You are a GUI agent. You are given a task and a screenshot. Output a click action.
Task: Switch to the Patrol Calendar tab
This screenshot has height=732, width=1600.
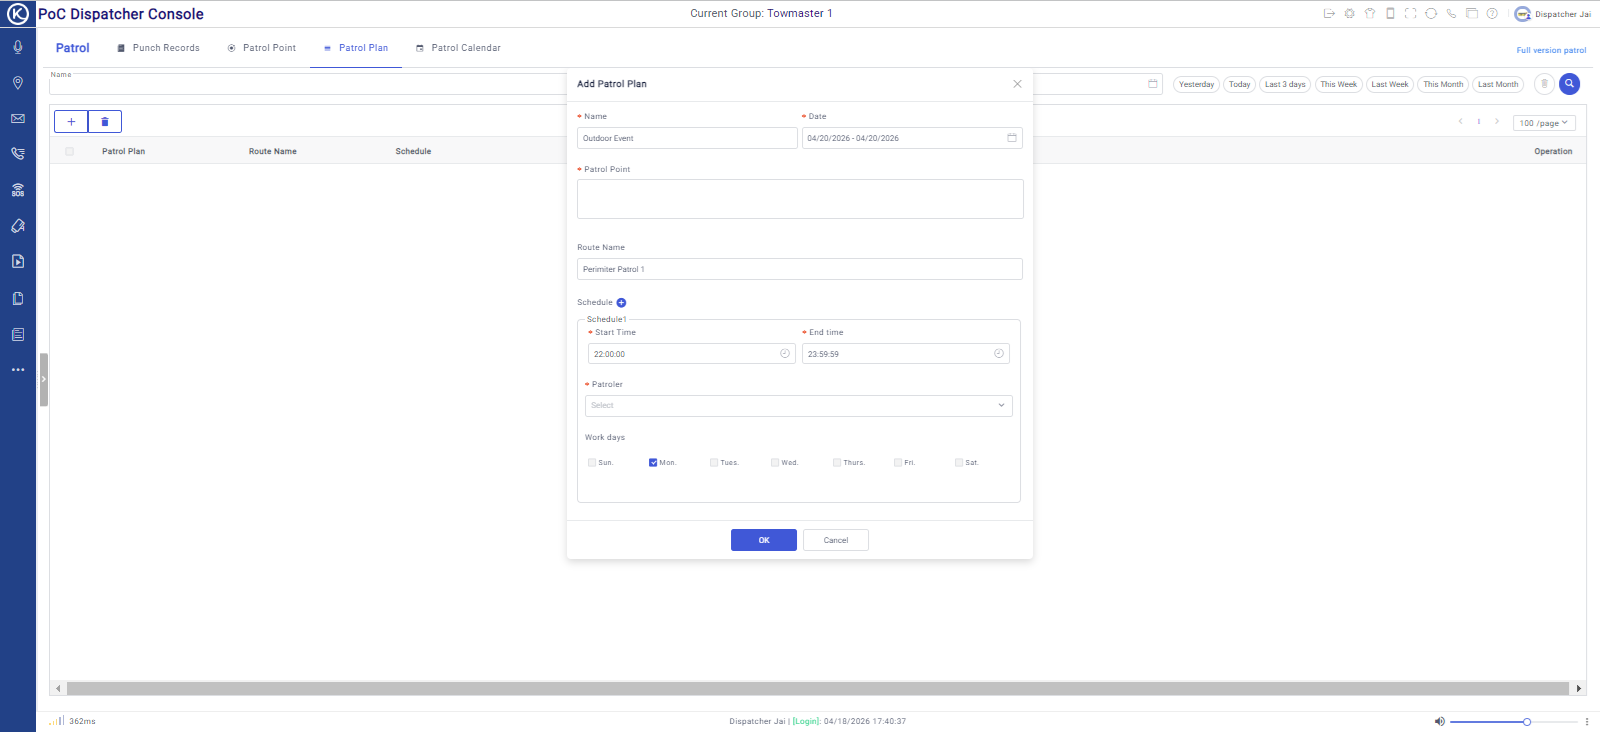[x=459, y=48]
